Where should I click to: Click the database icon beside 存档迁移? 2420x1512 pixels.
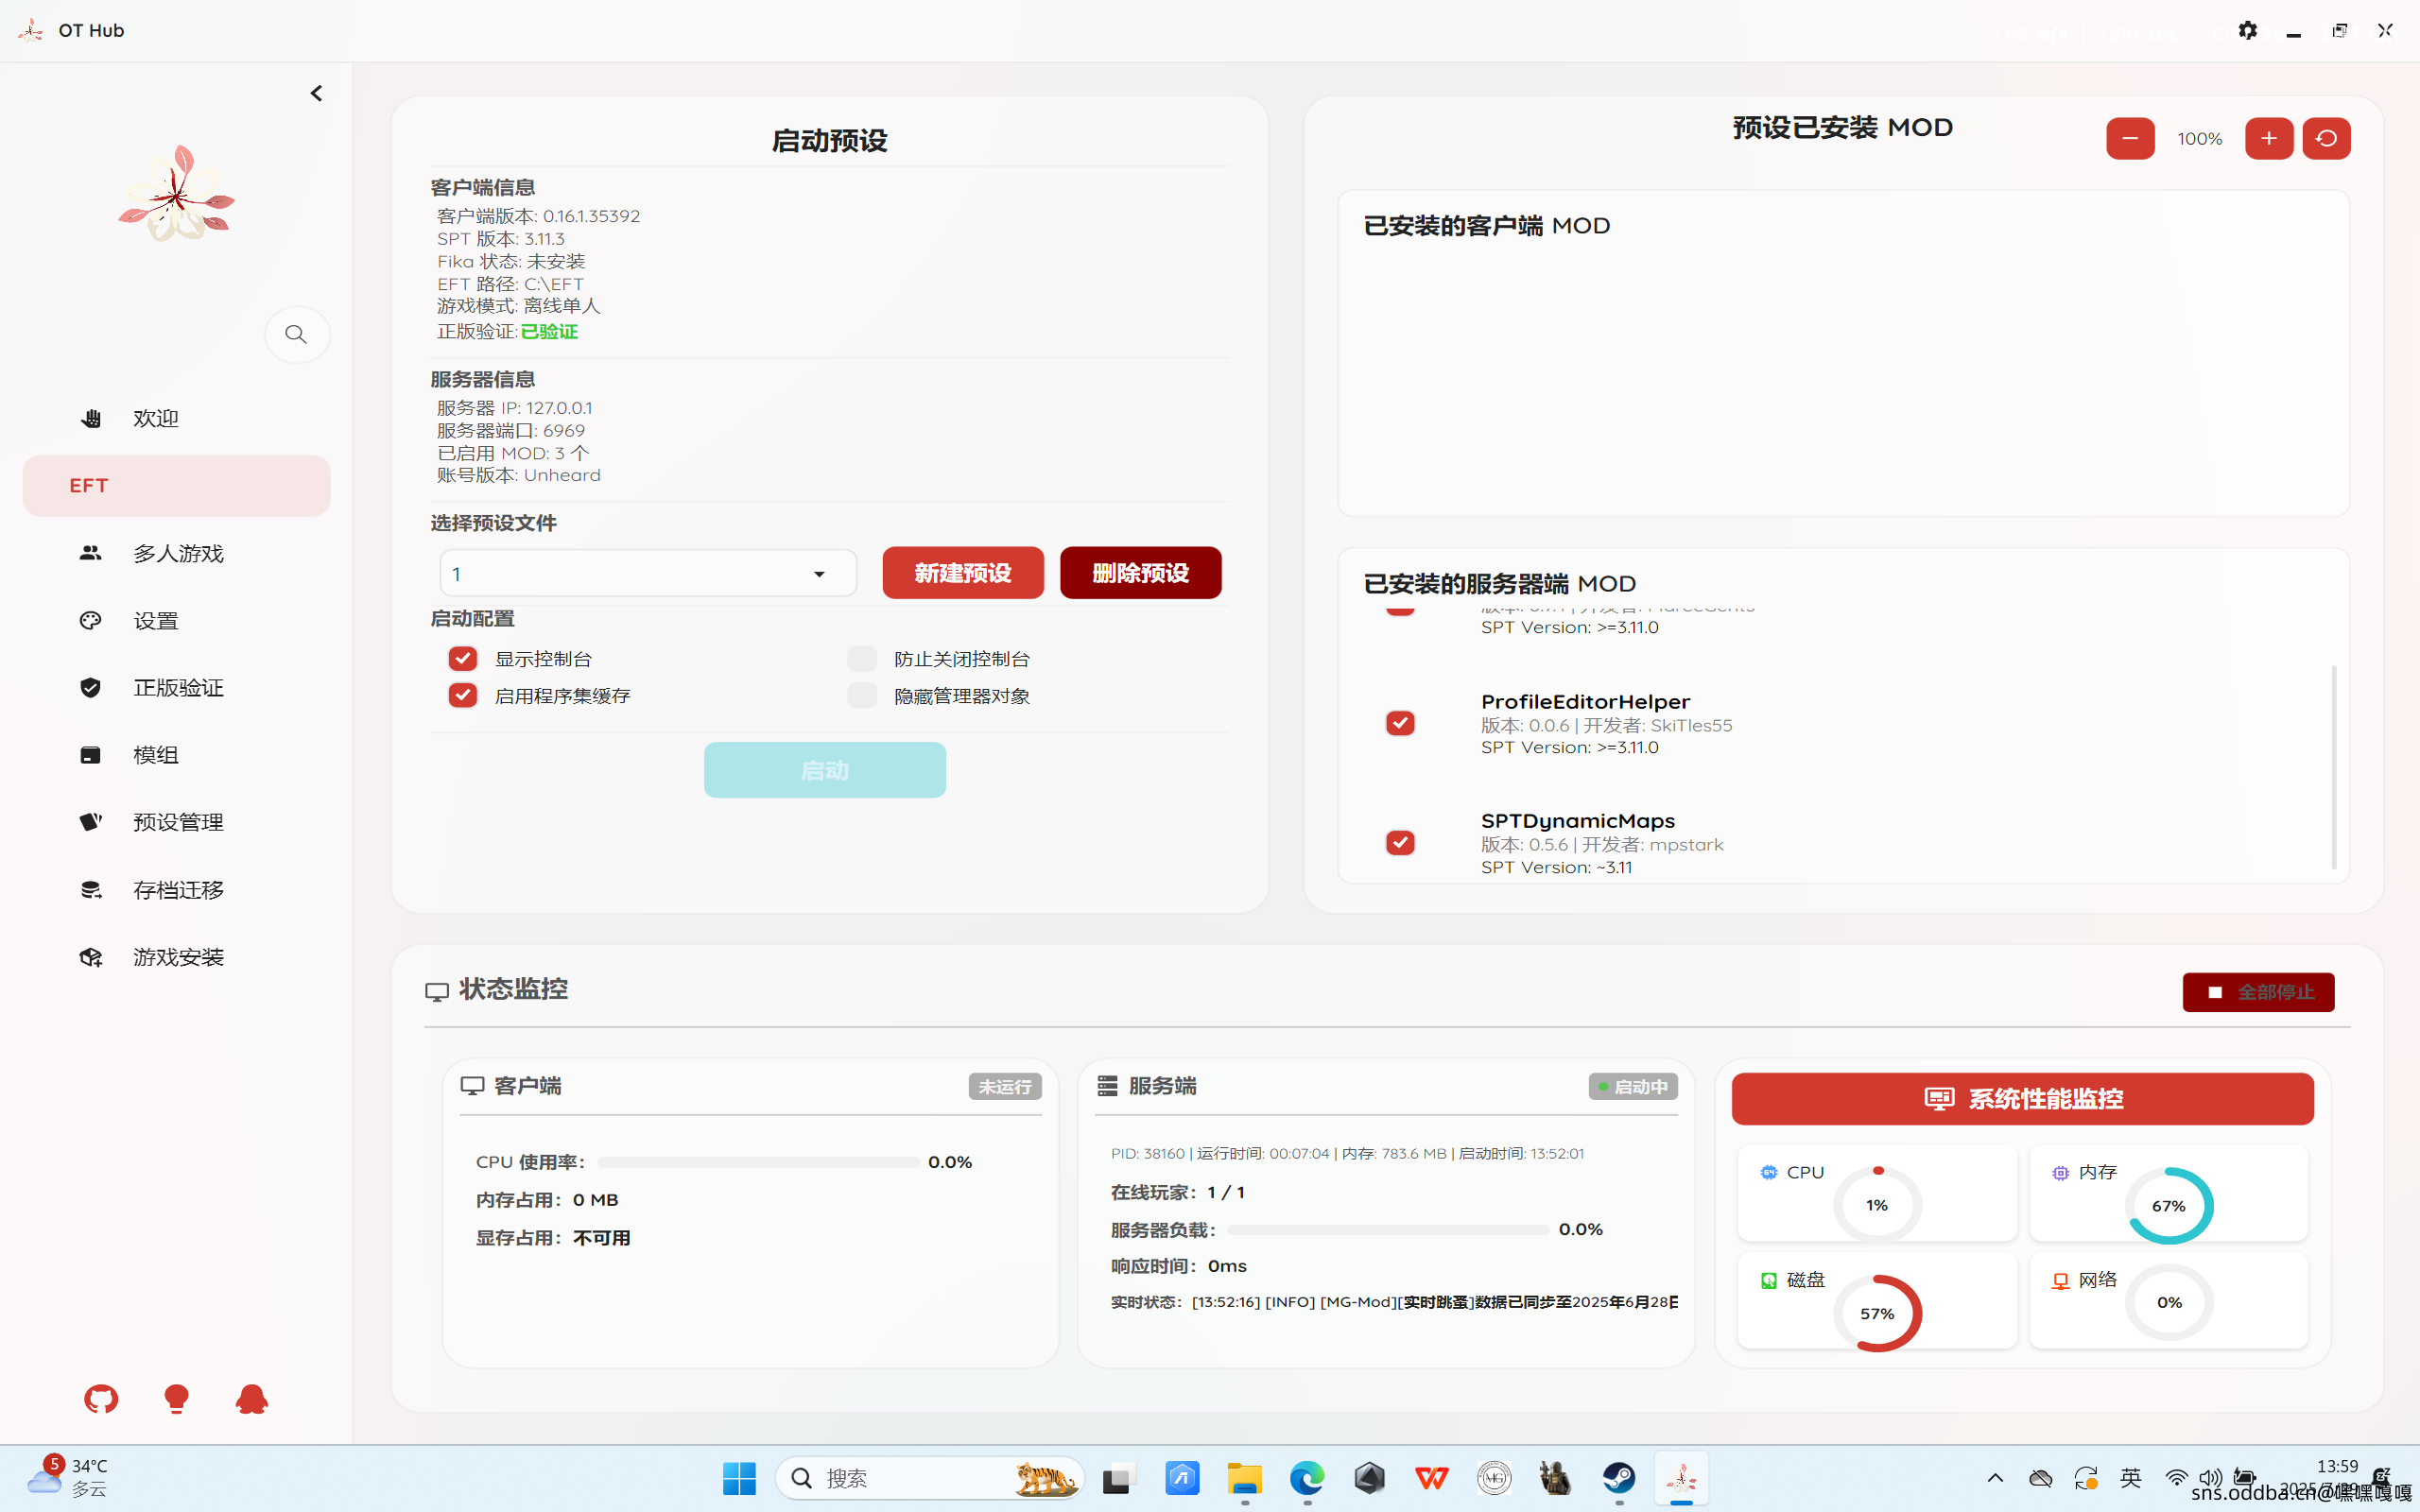pyautogui.click(x=91, y=889)
